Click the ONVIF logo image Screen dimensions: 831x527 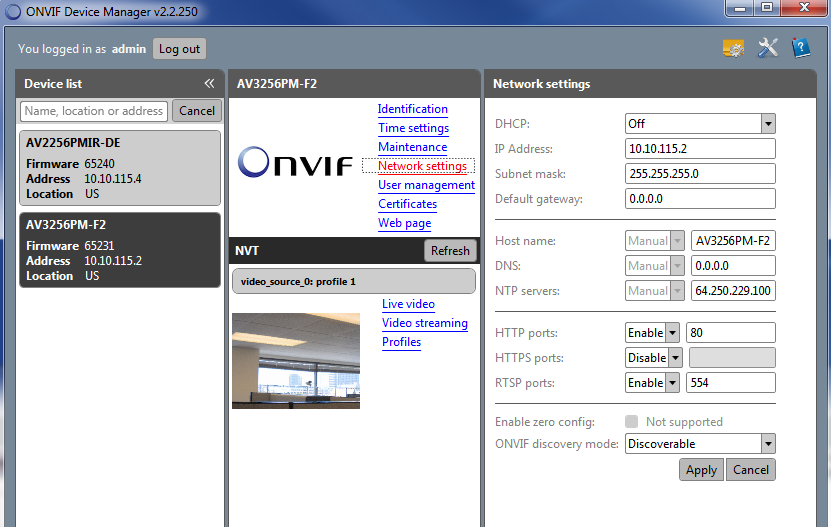coord(295,162)
